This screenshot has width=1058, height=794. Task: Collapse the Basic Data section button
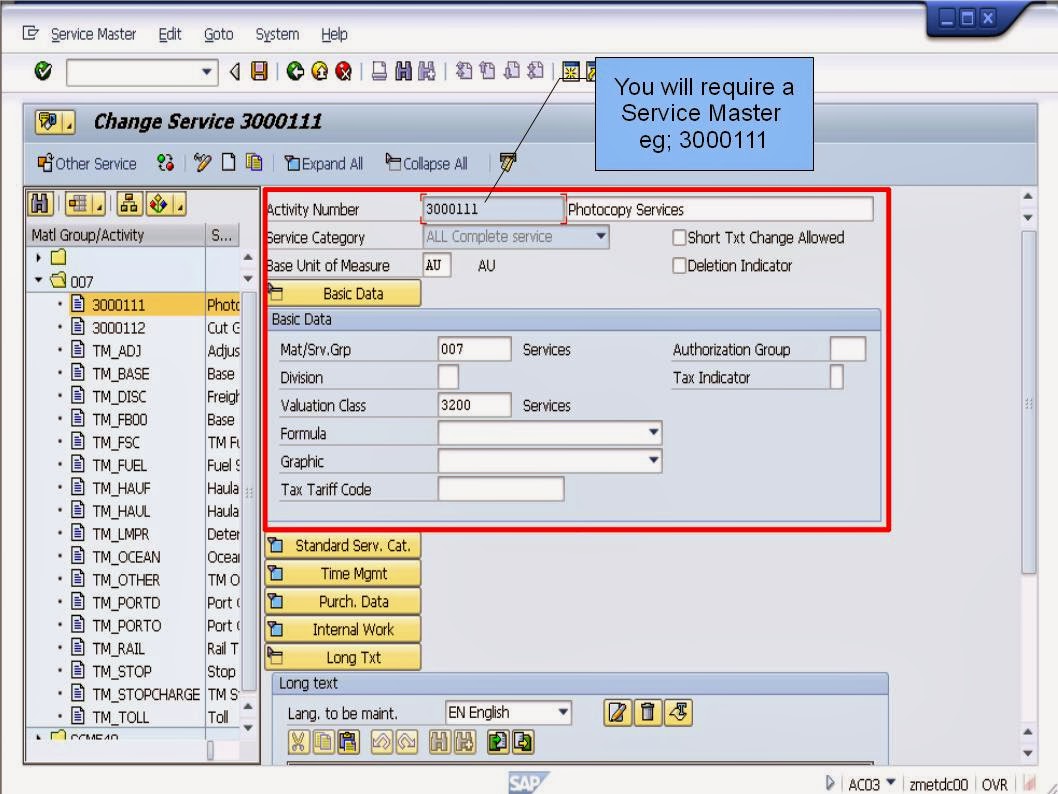[343, 293]
